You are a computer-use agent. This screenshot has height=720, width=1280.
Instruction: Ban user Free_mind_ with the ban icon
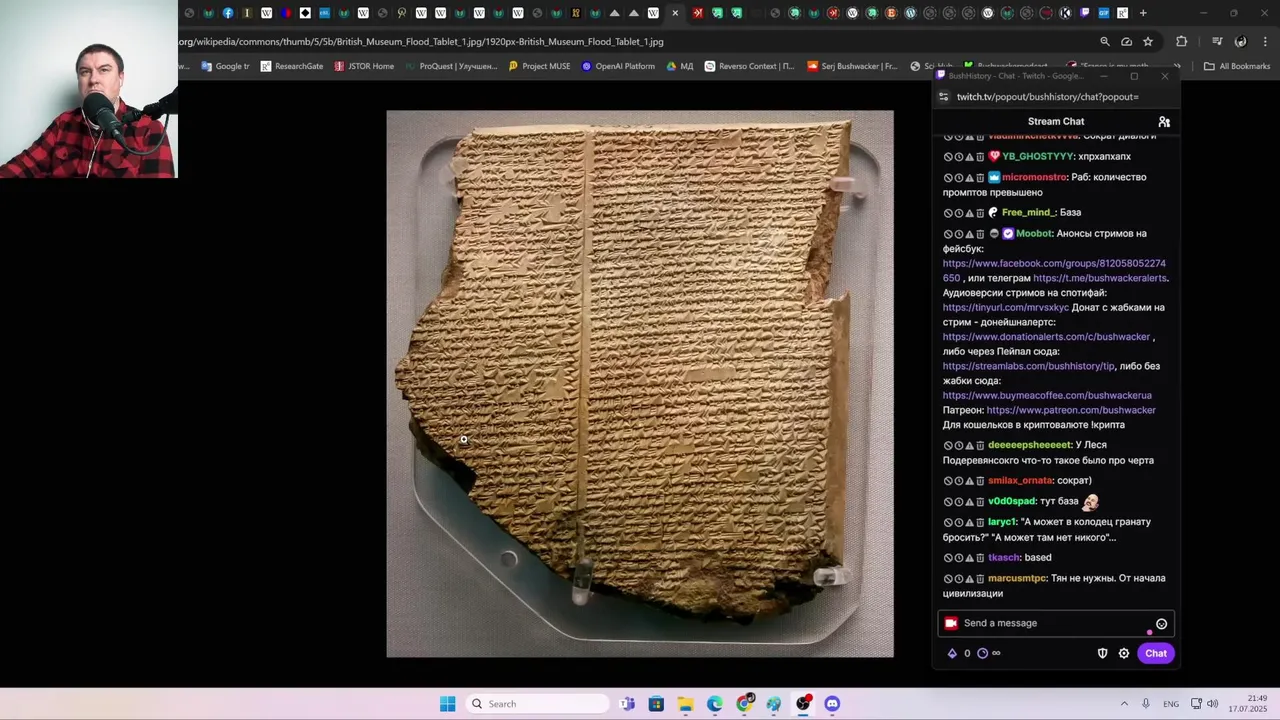coord(948,213)
